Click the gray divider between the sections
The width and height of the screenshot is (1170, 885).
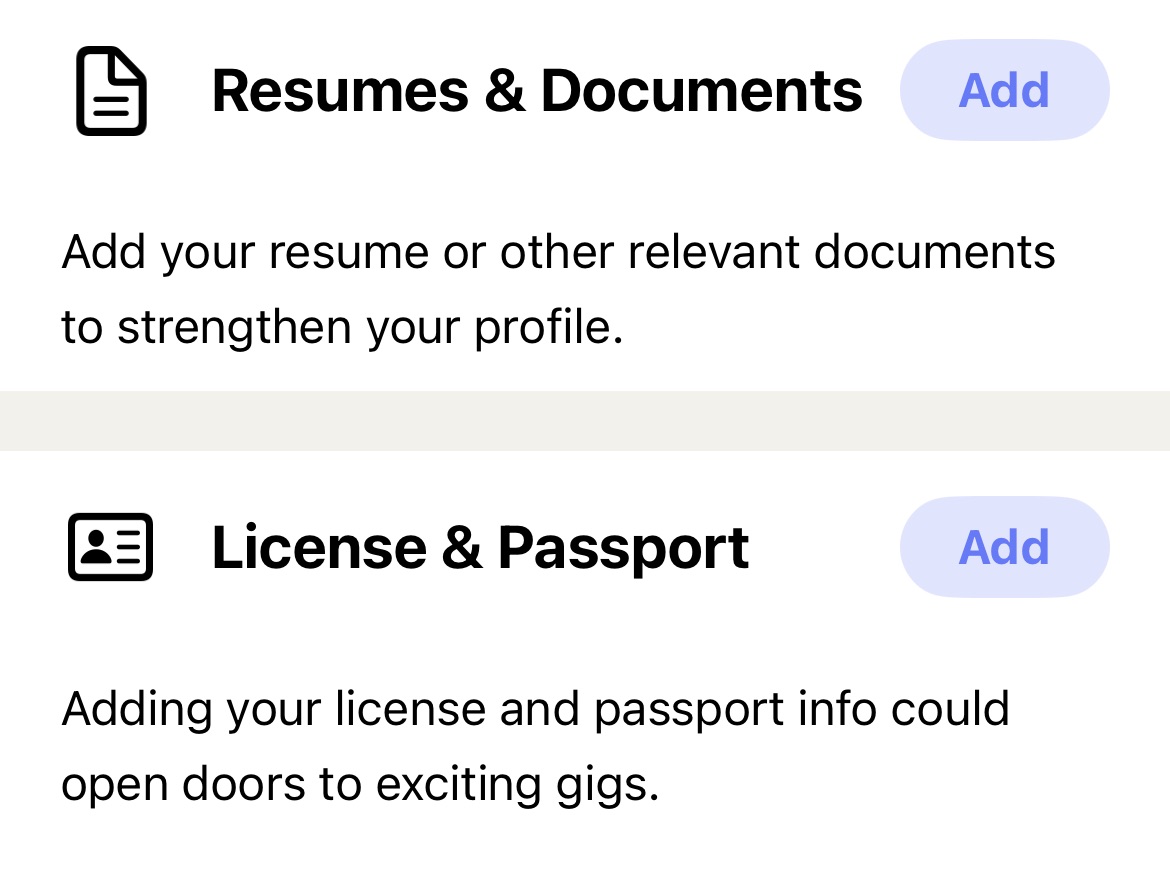[x=585, y=421]
